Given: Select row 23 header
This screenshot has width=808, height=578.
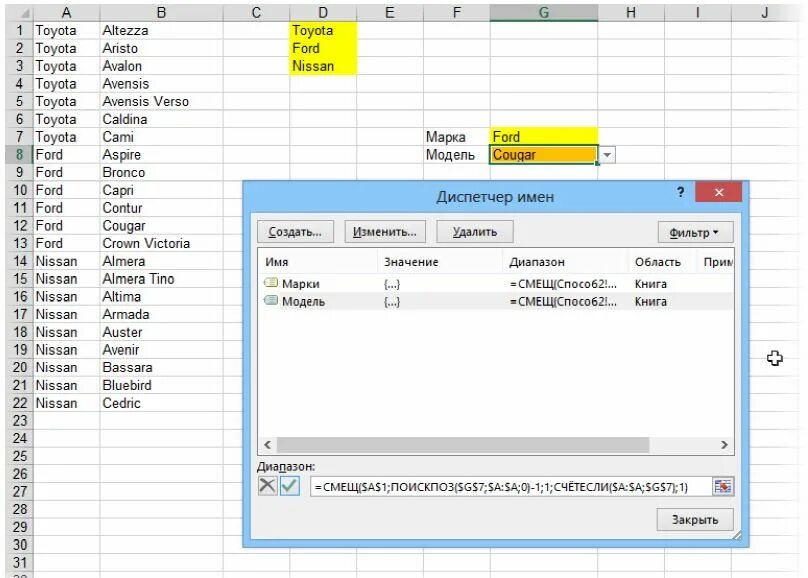Looking at the screenshot, I should coord(20,421).
